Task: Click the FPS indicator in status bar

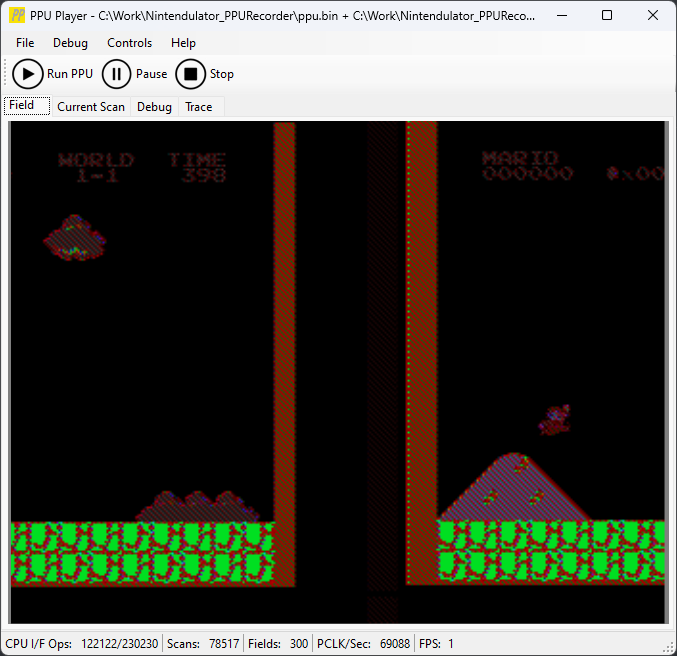Action: (436, 644)
